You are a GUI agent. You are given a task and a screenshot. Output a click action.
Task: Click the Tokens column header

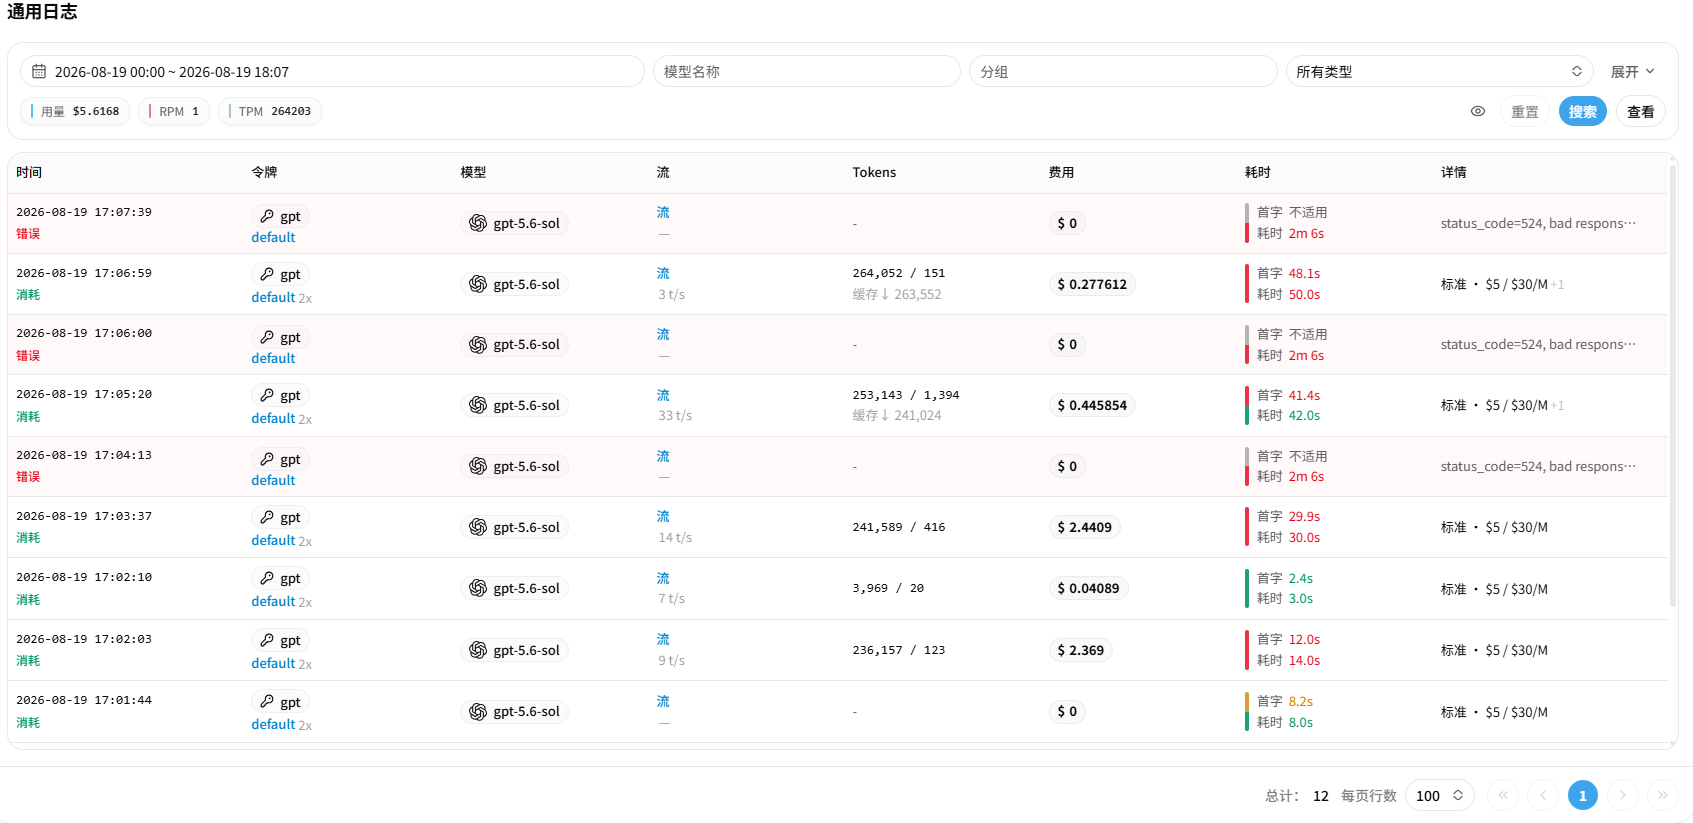pyautogui.click(x=874, y=172)
